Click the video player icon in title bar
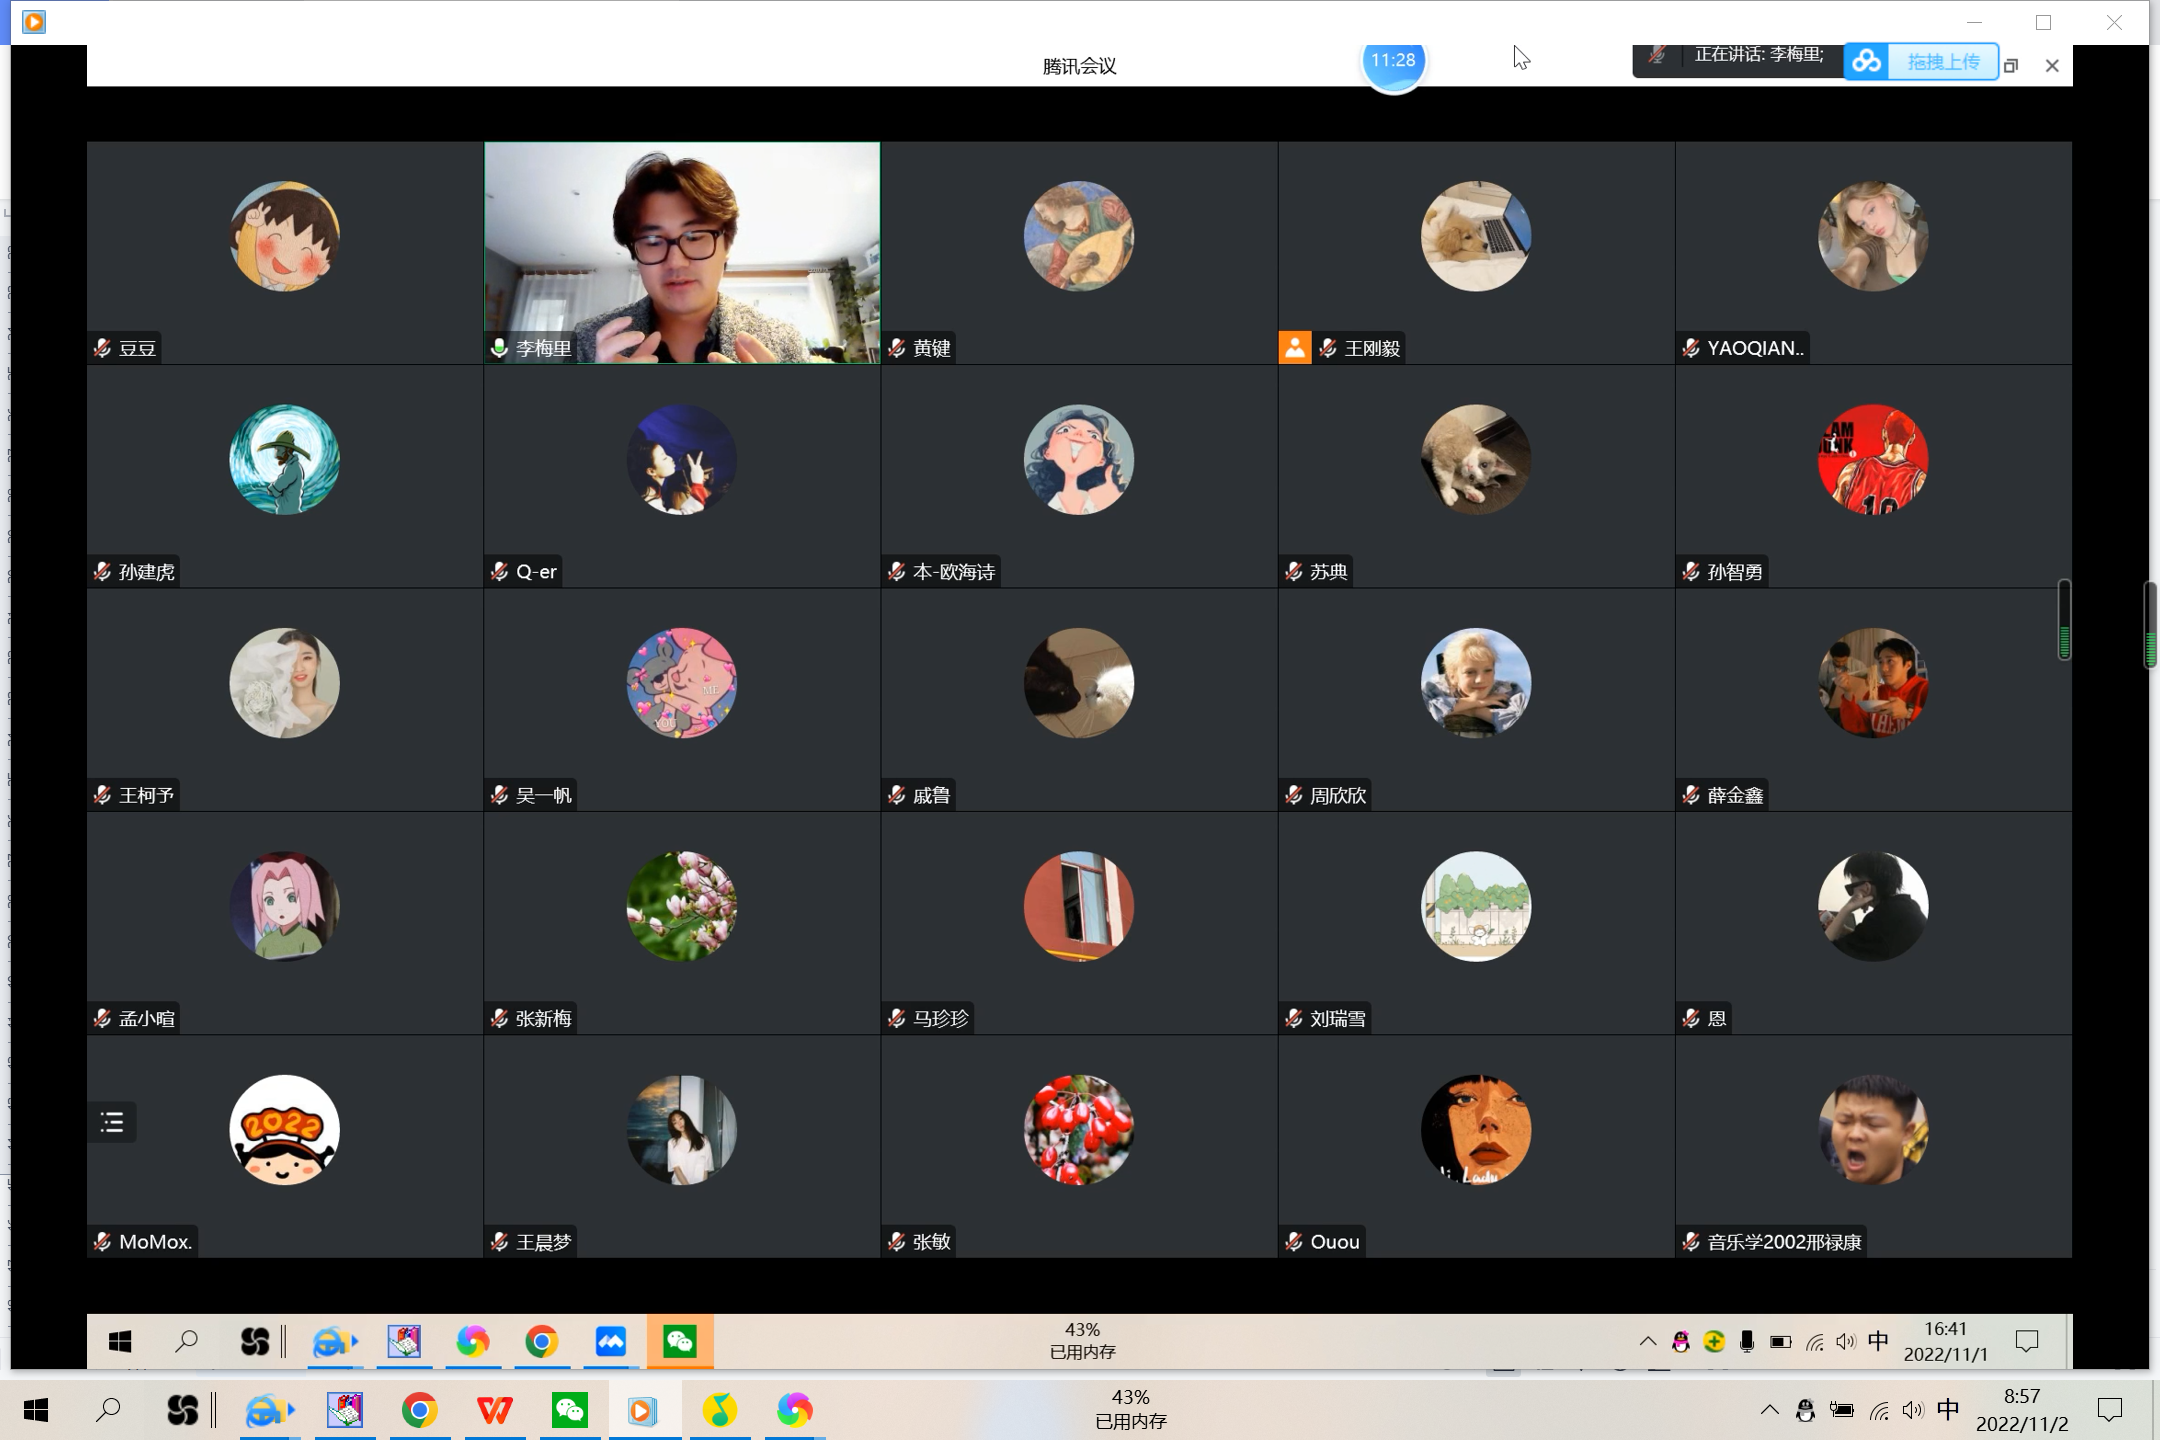This screenshot has width=2160, height=1440. click(x=33, y=22)
